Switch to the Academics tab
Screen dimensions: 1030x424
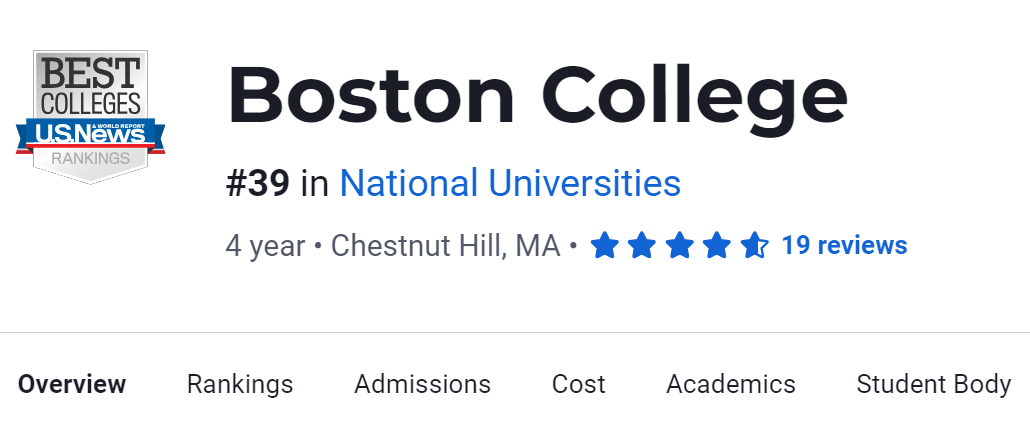coord(731,384)
